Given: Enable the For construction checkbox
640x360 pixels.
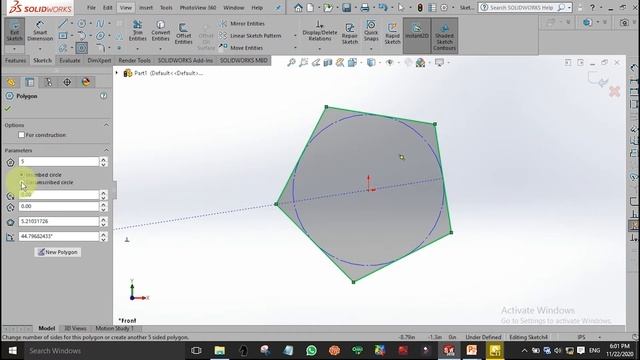Looking at the screenshot, I should tap(22, 135).
